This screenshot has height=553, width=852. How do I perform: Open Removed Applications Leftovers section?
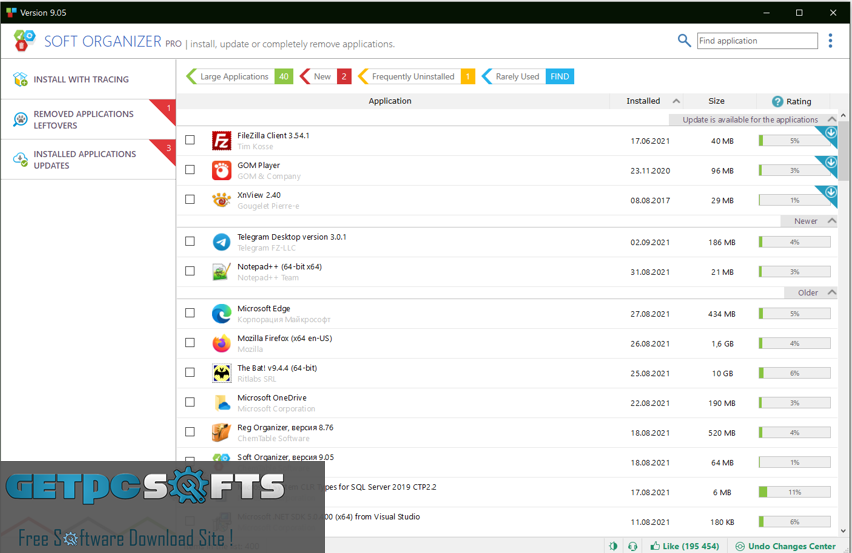[x=88, y=120]
